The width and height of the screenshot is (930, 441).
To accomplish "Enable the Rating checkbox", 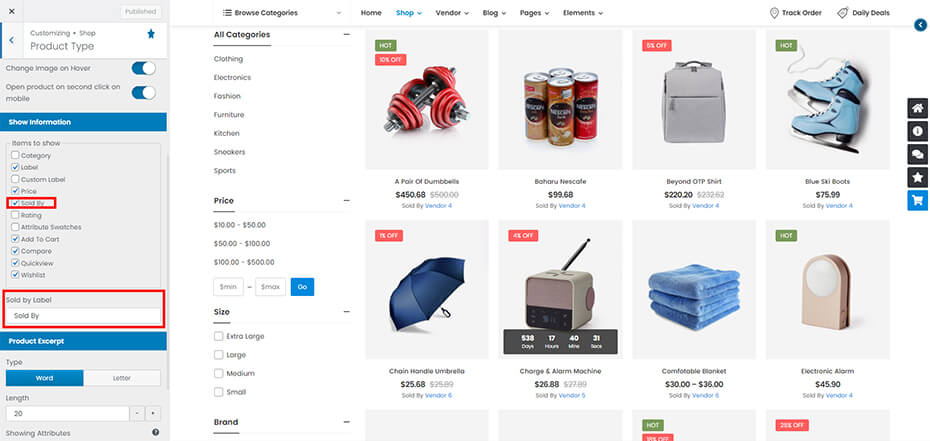I will [x=15, y=215].
